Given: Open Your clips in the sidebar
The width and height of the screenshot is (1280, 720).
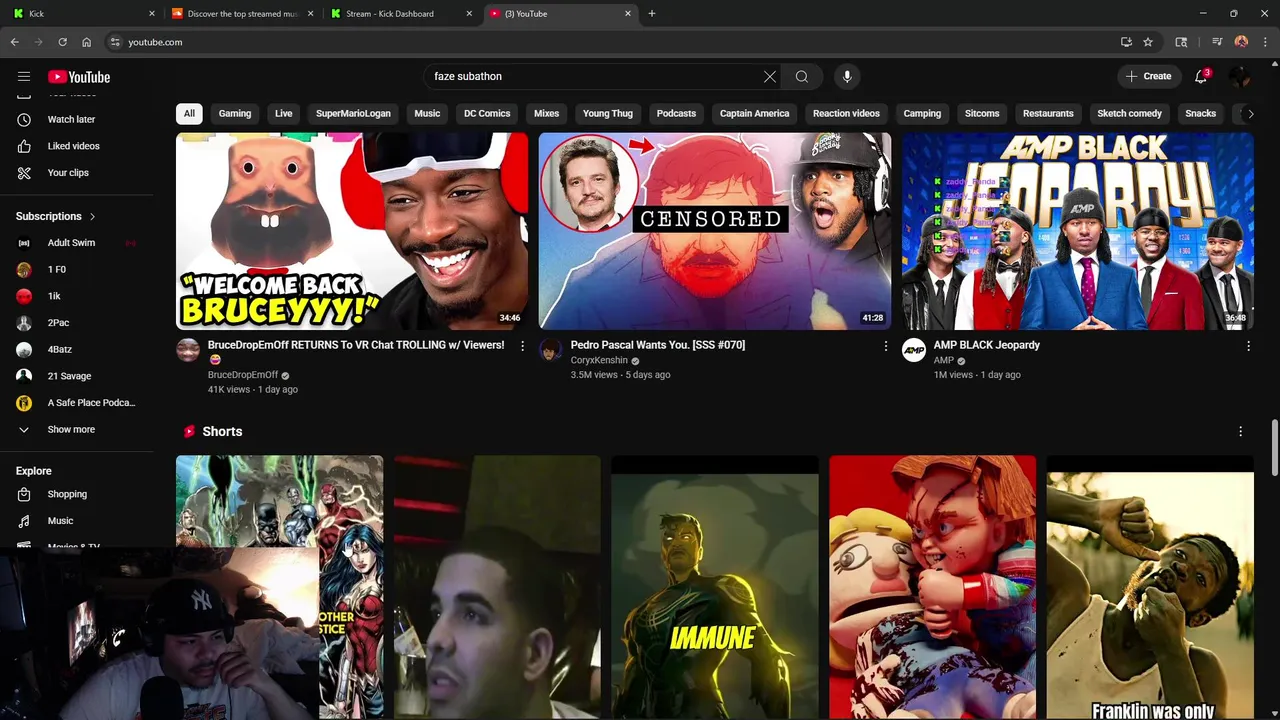Looking at the screenshot, I should click(68, 172).
